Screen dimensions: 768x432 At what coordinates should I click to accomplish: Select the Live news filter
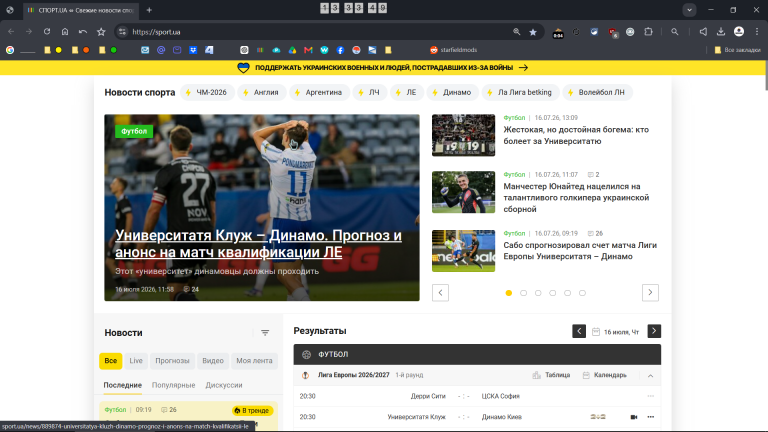click(136, 361)
